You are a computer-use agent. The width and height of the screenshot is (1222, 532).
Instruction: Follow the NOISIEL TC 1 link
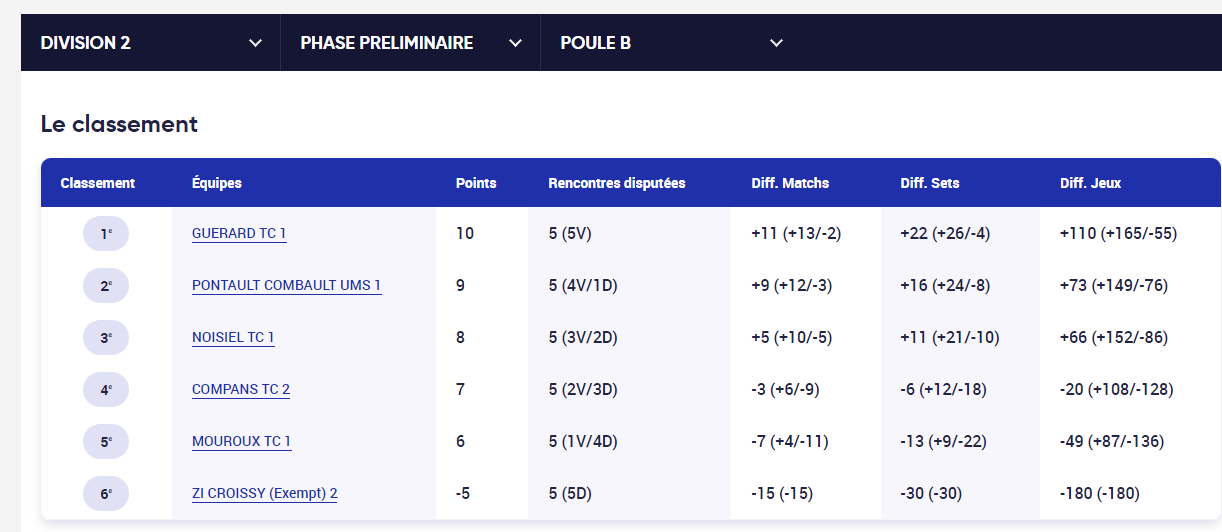[x=233, y=337]
